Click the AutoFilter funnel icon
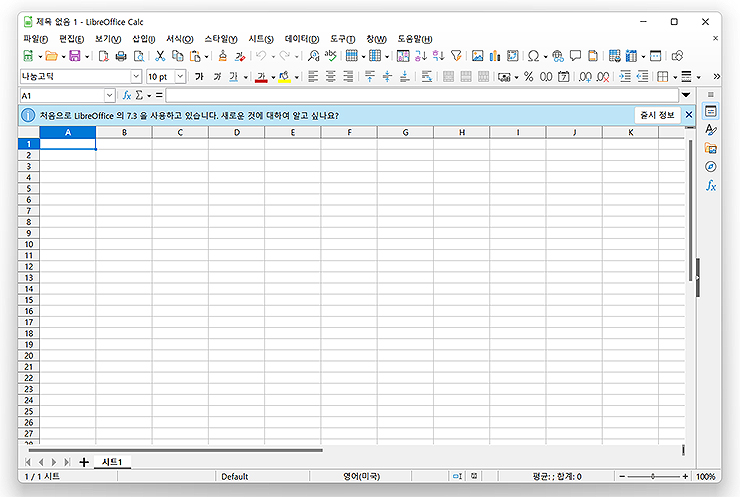Screen dimensions: 740x497 456,56
